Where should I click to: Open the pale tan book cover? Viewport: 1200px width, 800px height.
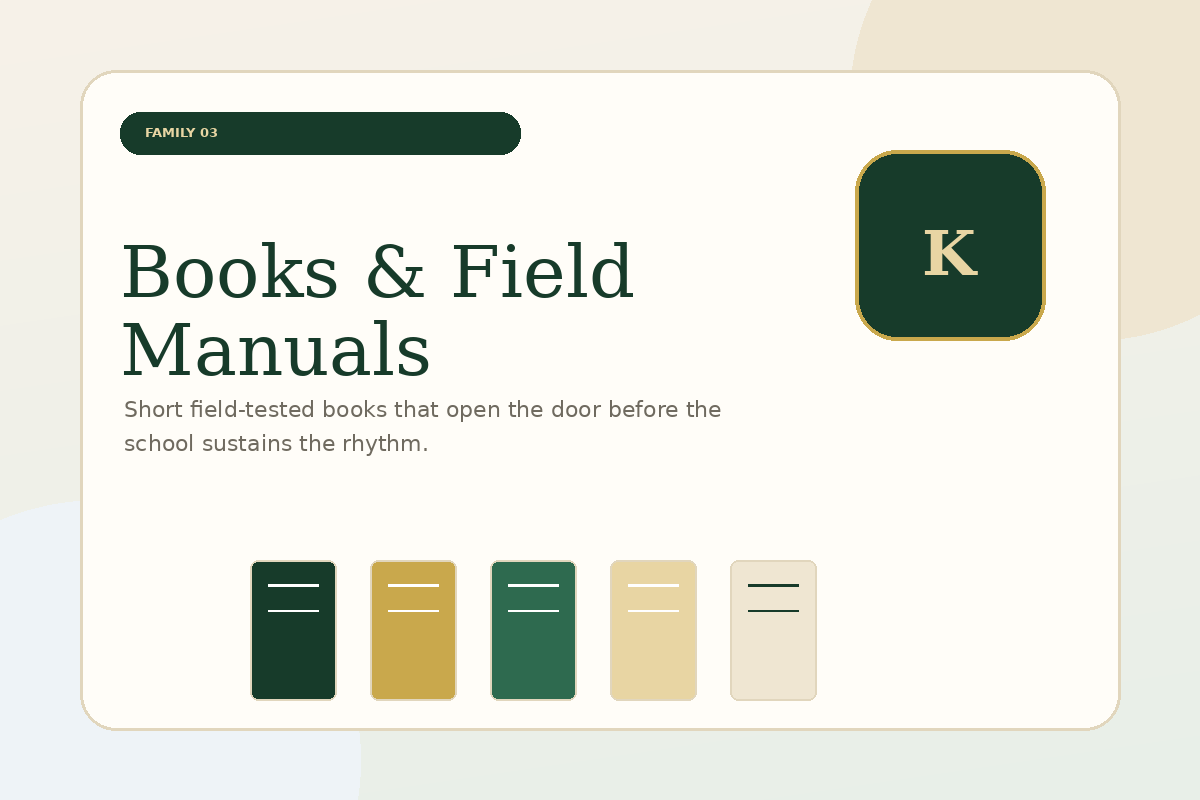(x=653, y=630)
